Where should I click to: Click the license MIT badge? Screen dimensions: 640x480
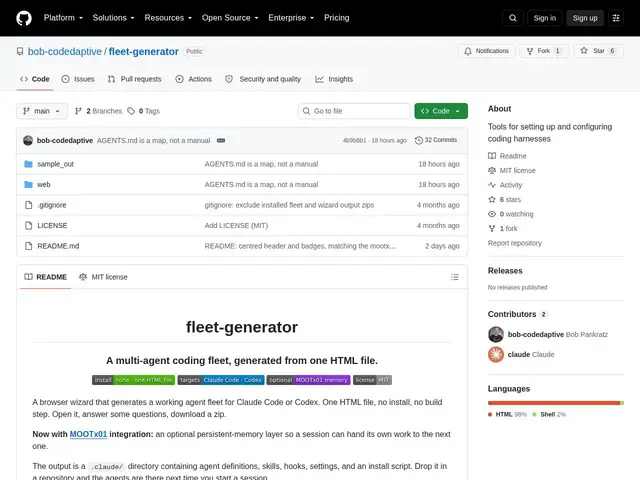pos(372,380)
